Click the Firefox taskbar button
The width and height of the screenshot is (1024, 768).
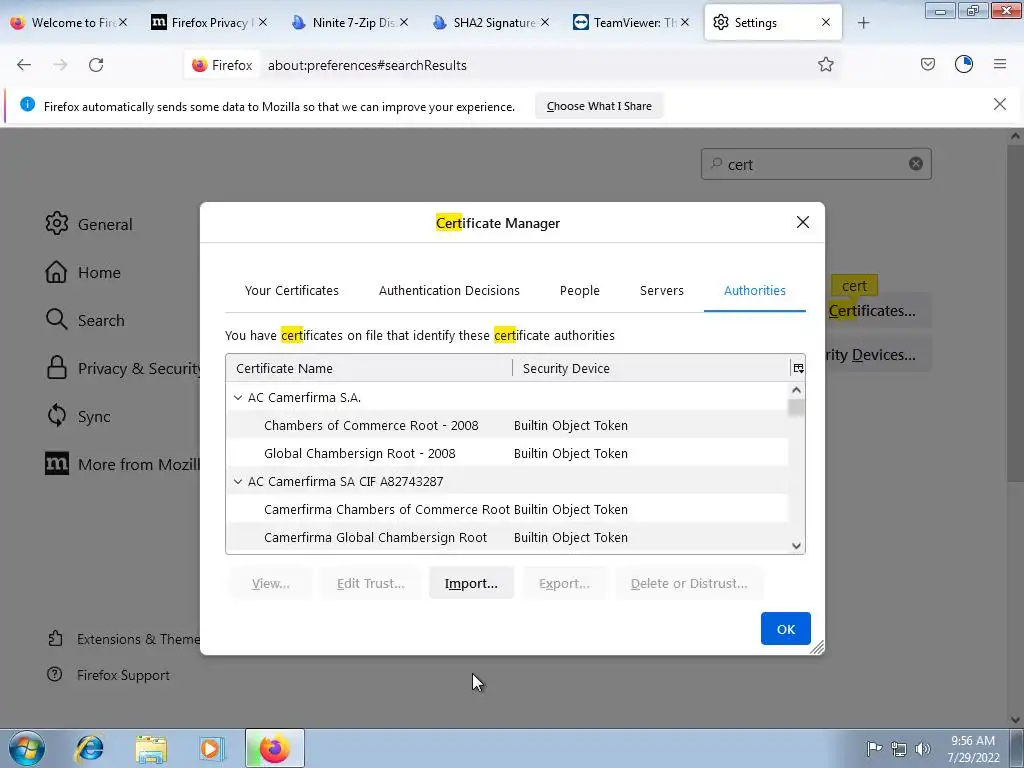pos(274,748)
